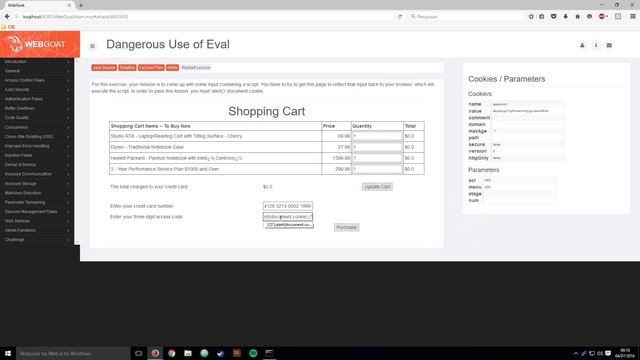
Task: Click the Lesson Plan button
Action: click(151, 68)
